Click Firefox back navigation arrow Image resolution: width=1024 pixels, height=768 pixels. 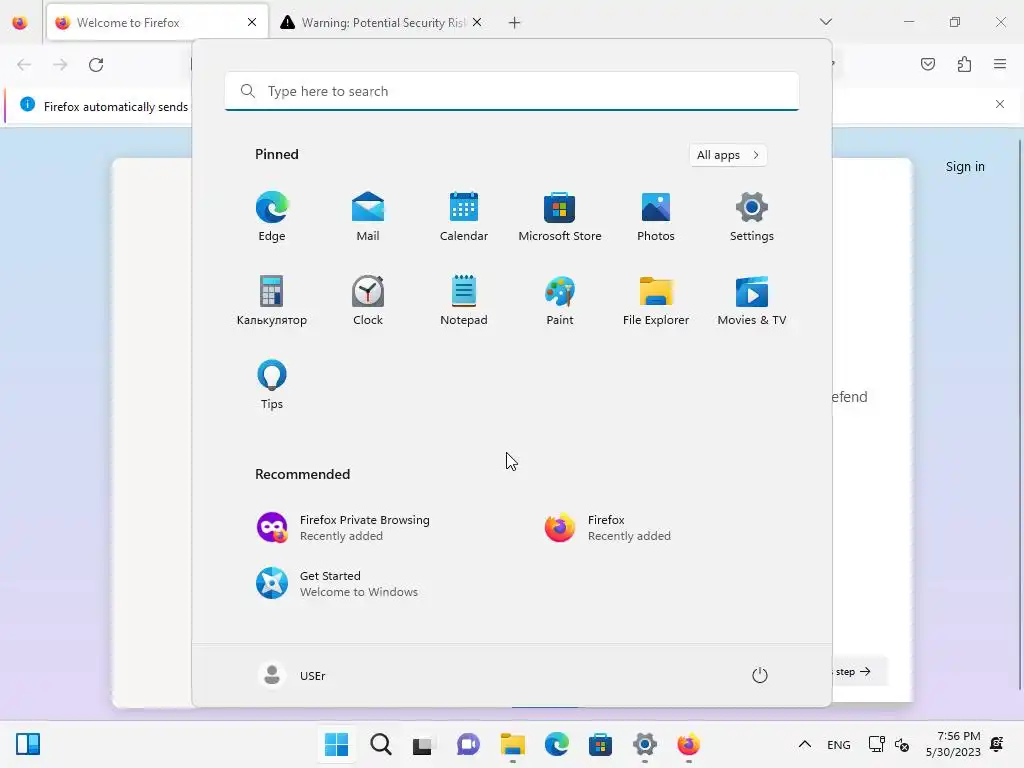point(24,65)
